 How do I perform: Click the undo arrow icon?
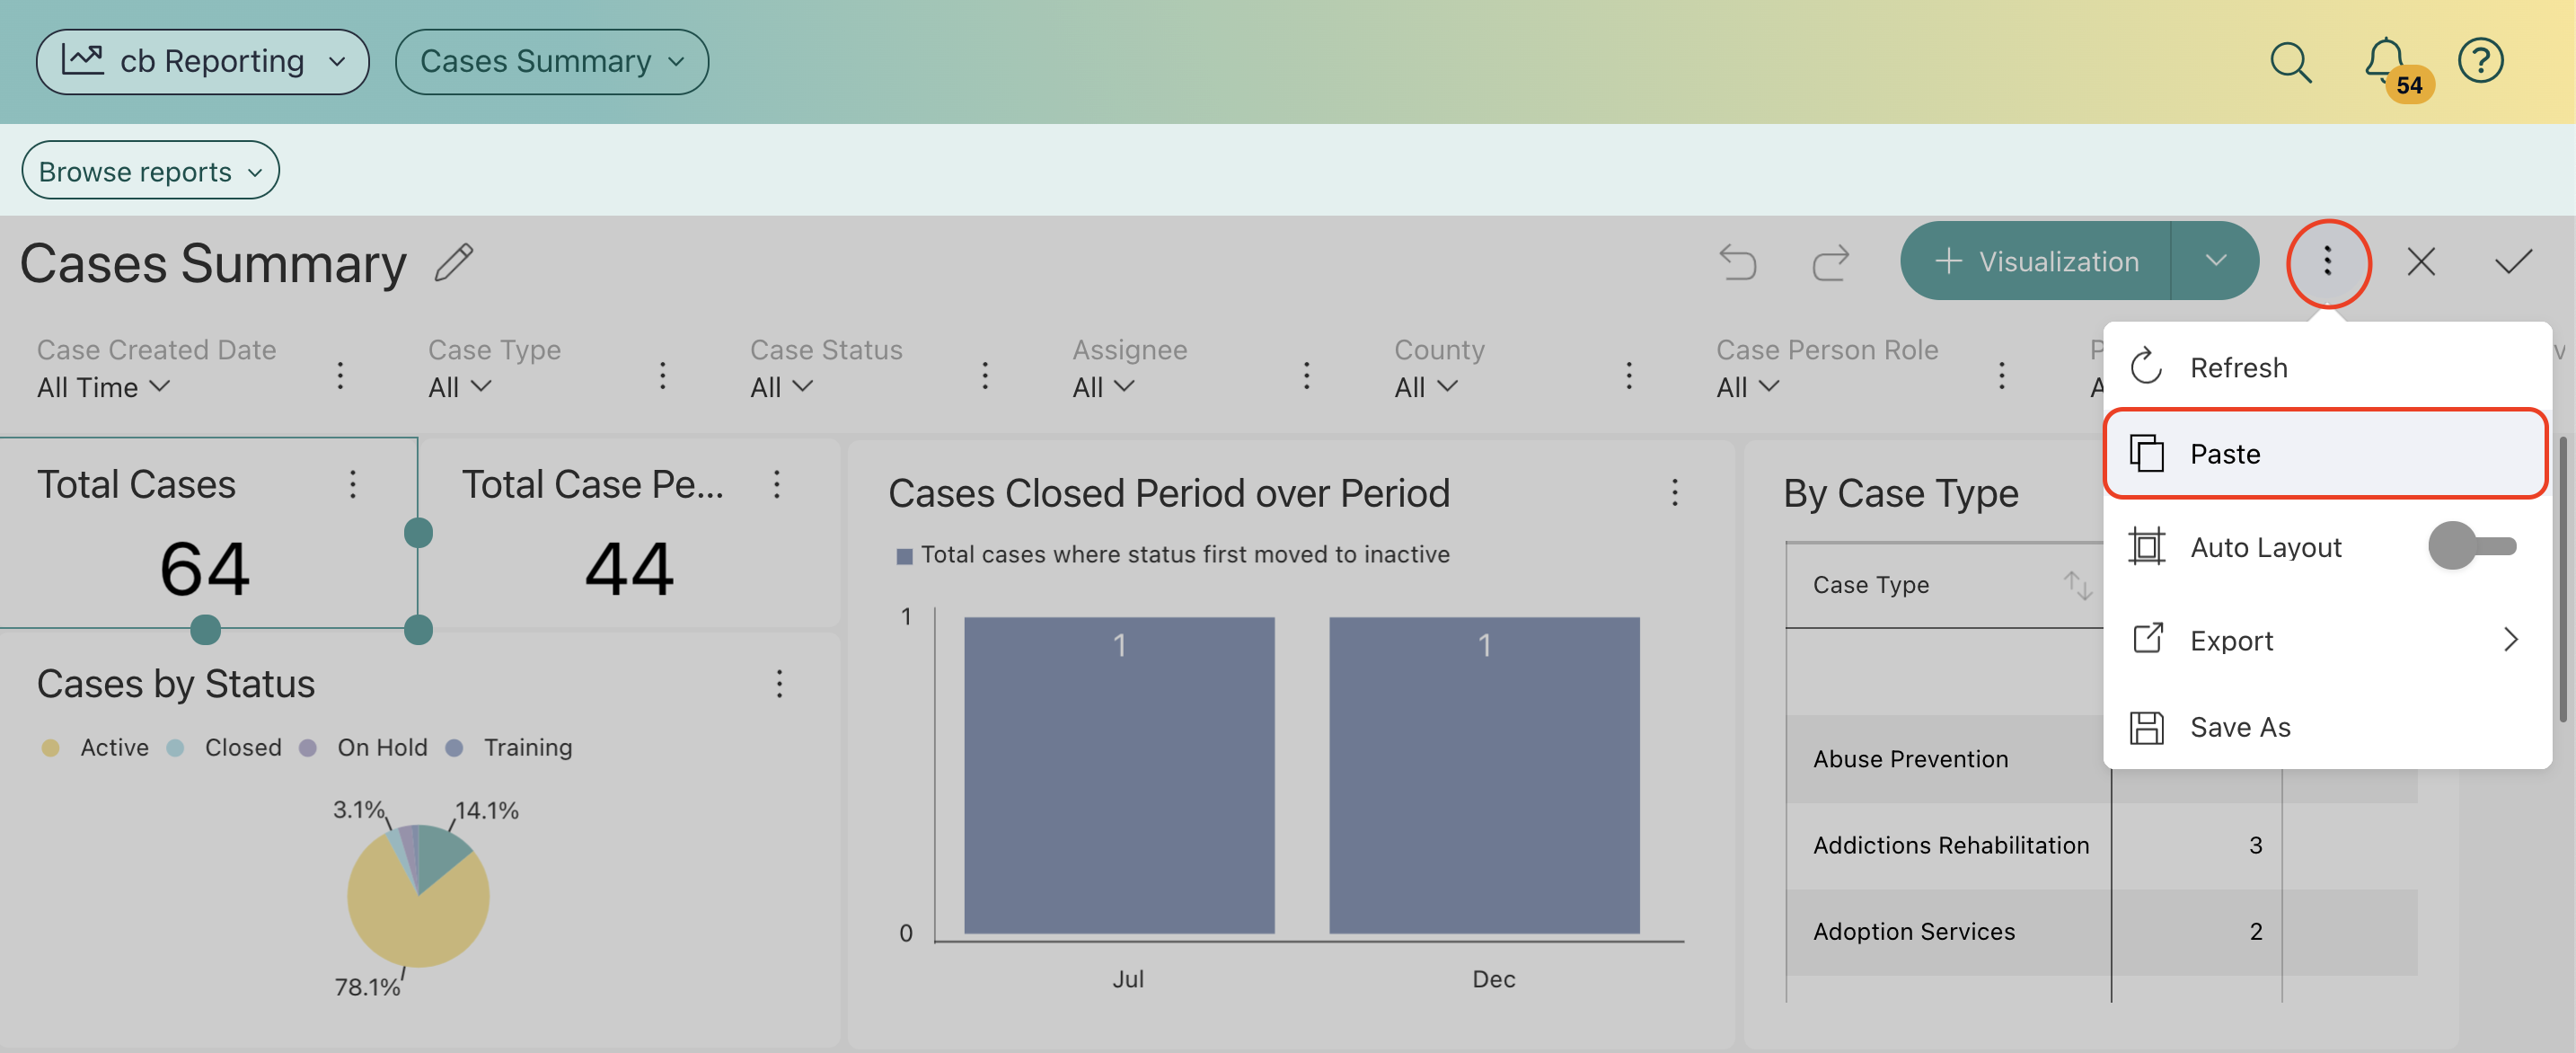(x=1737, y=263)
